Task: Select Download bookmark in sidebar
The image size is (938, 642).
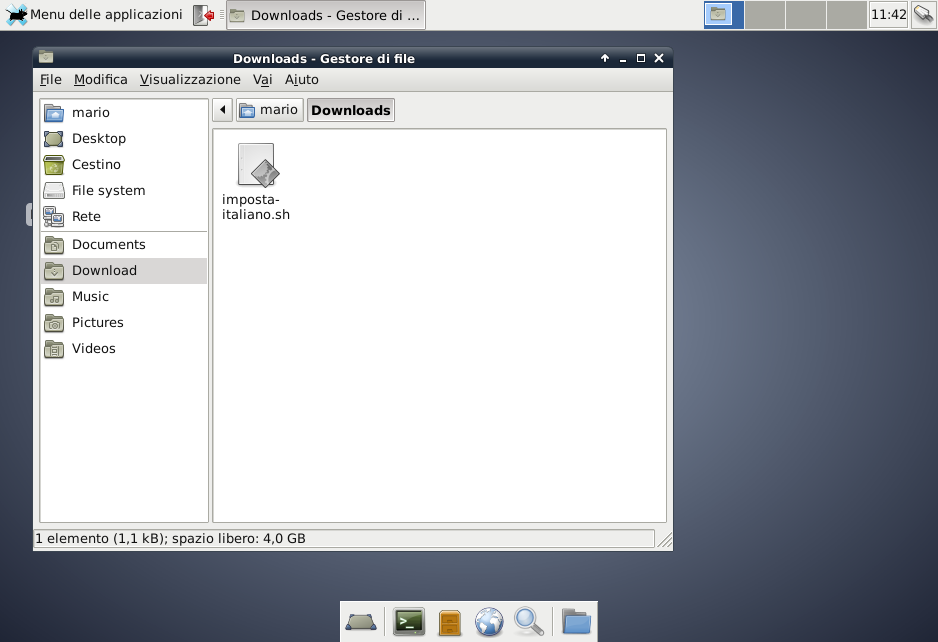Action: point(124,270)
